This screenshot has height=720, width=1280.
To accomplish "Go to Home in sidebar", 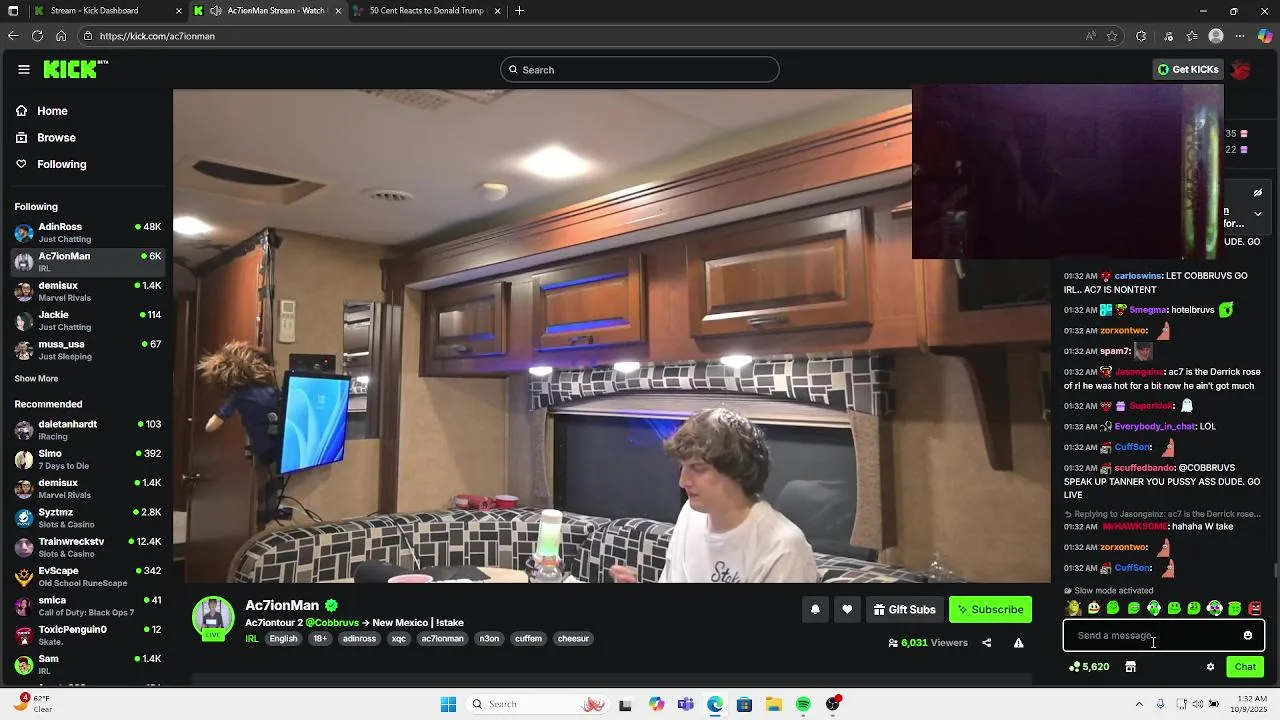I will click(86, 111).
